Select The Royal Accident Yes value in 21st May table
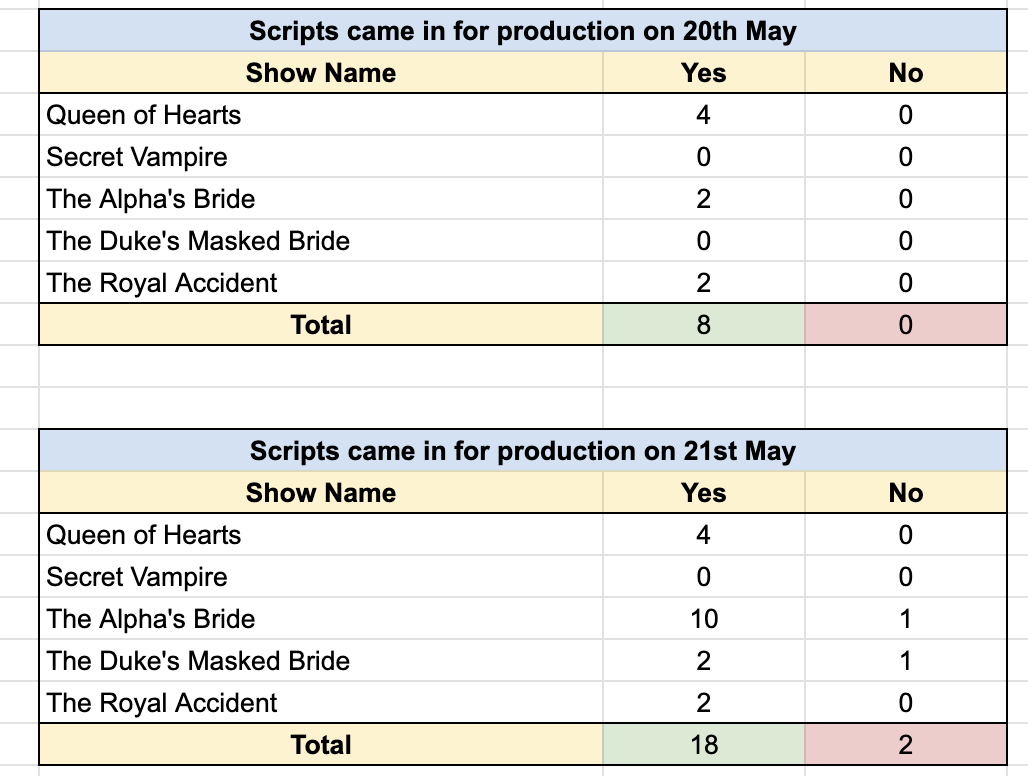Screen dimensions: 1028x776 coord(703,703)
